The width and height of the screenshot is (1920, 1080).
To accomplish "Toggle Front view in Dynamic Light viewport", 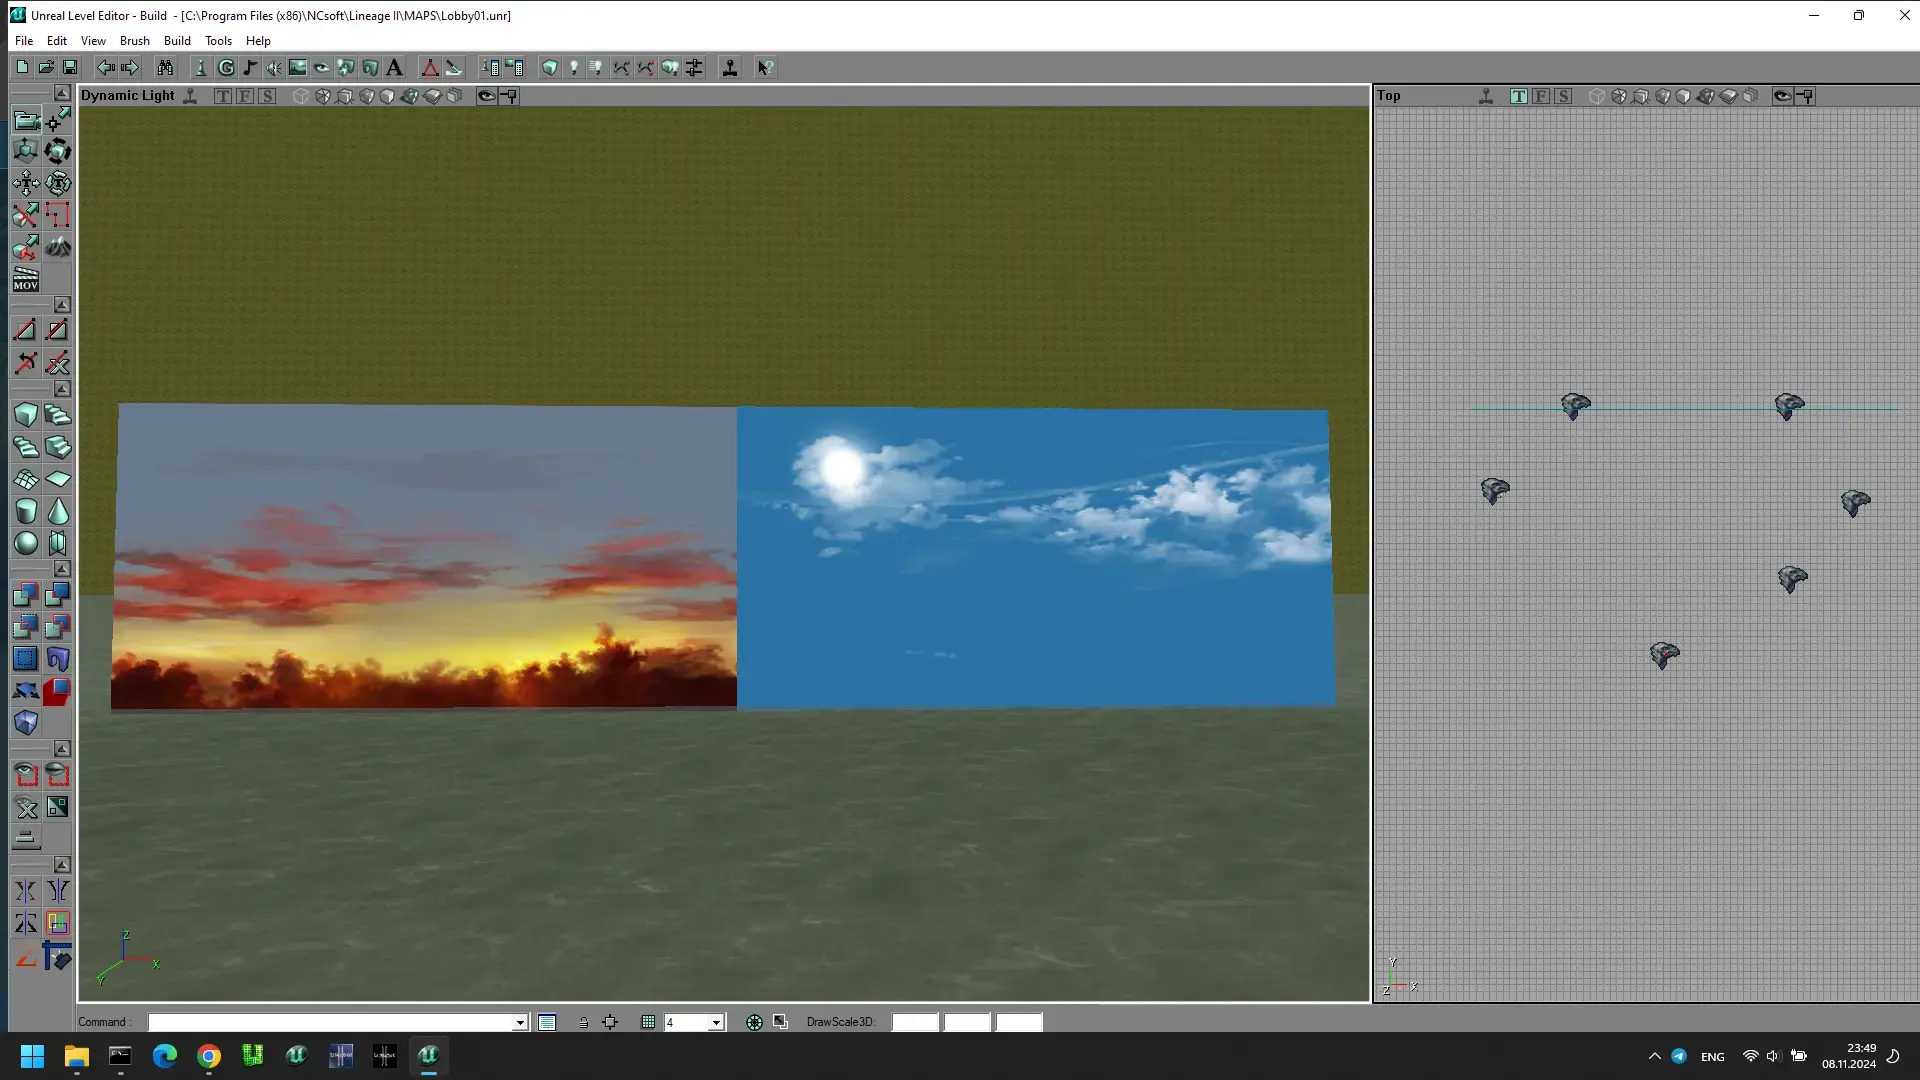I will pyautogui.click(x=245, y=96).
